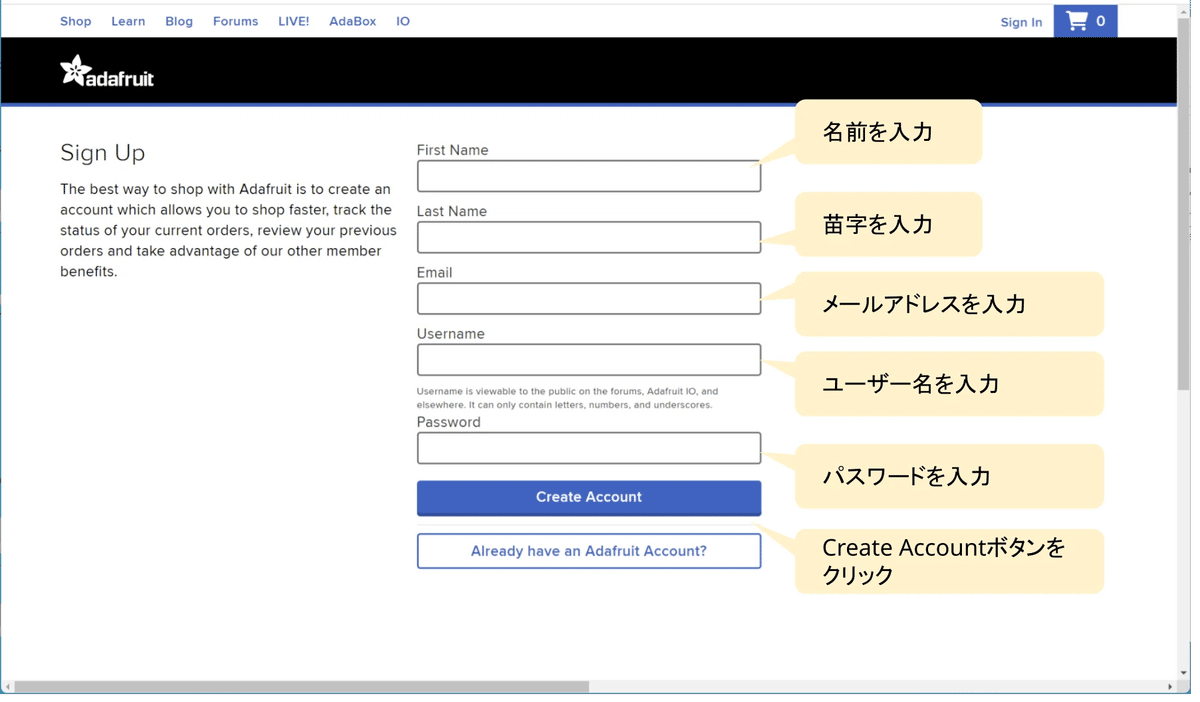Image resolution: width=1200 pixels, height=702 pixels.
Task: Click the Email input field
Action: point(588,298)
